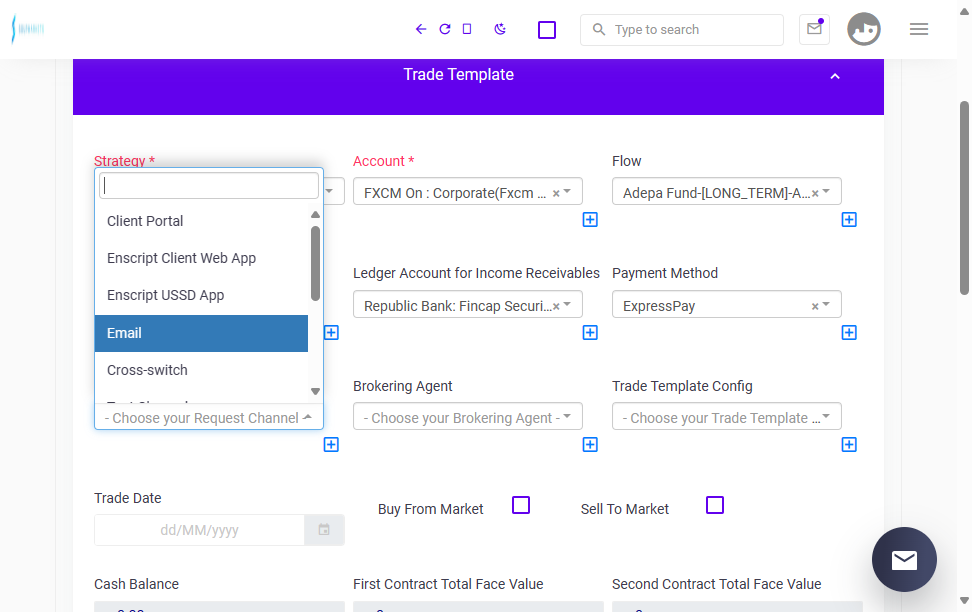The height and width of the screenshot is (612, 972).
Task: Add new Ledger Account with plus icon
Action: [x=590, y=332]
